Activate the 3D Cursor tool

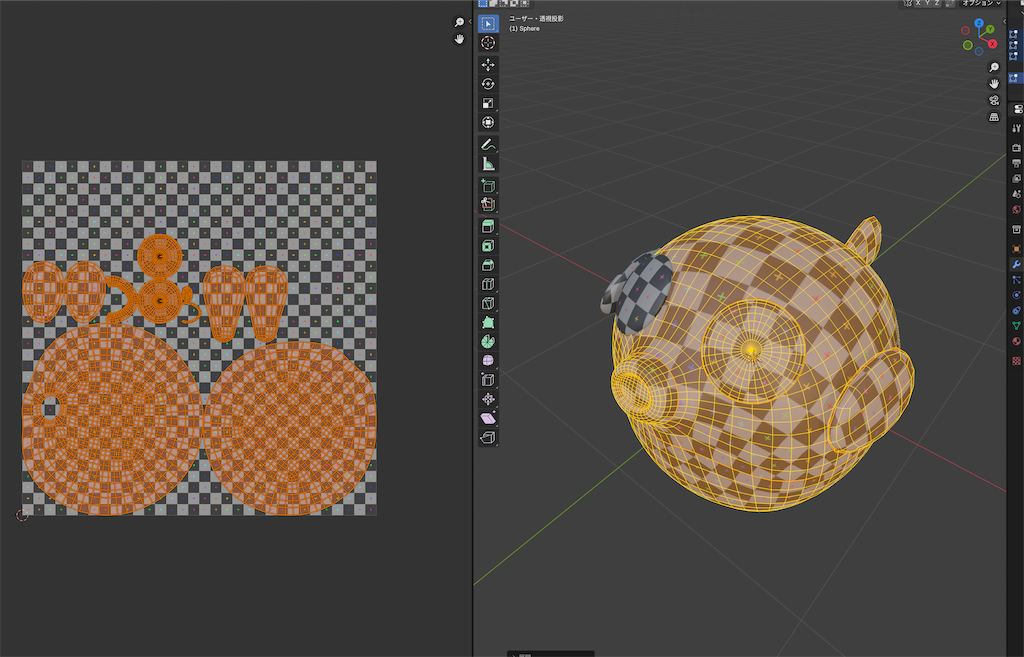click(x=488, y=42)
